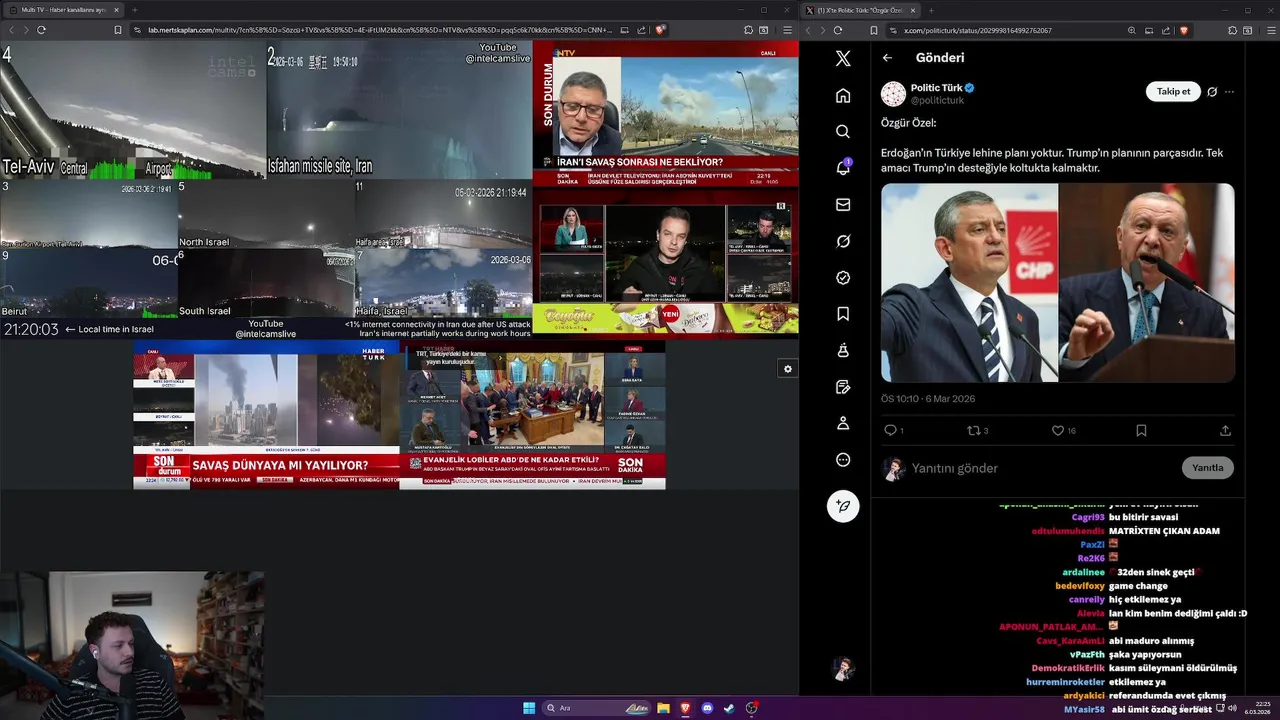Open account switcher avatar in X sidebar
This screenshot has height=720, width=1280.
[x=843, y=668]
